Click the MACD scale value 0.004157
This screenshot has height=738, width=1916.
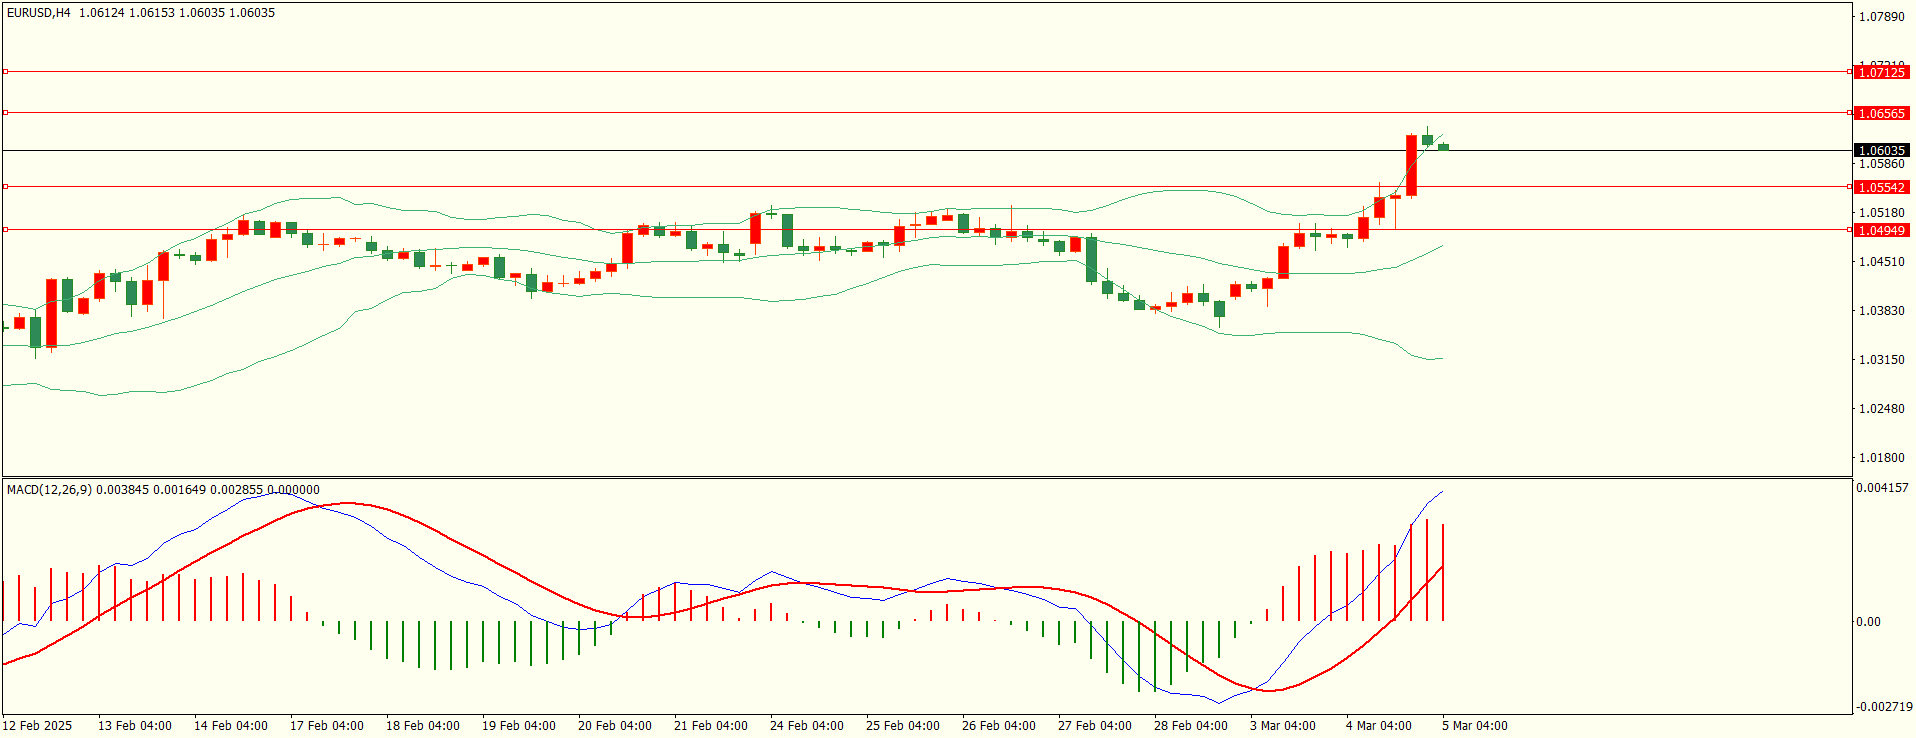(x=1882, y=488)
